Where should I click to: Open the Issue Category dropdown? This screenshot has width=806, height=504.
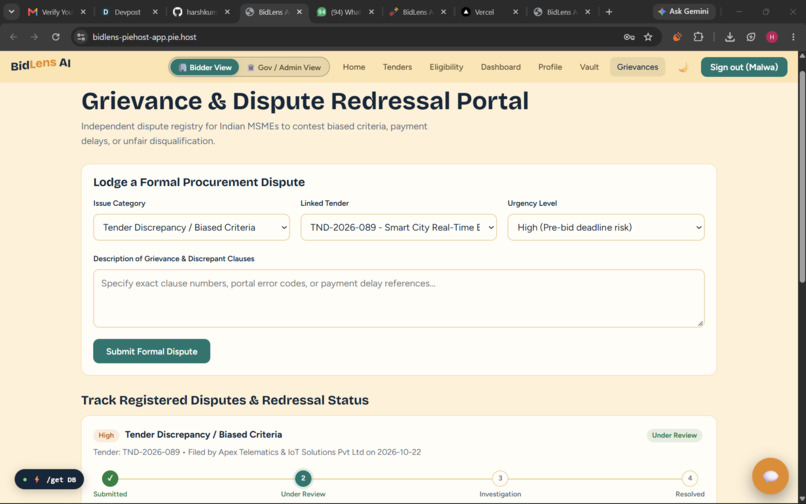coord(191,227)
